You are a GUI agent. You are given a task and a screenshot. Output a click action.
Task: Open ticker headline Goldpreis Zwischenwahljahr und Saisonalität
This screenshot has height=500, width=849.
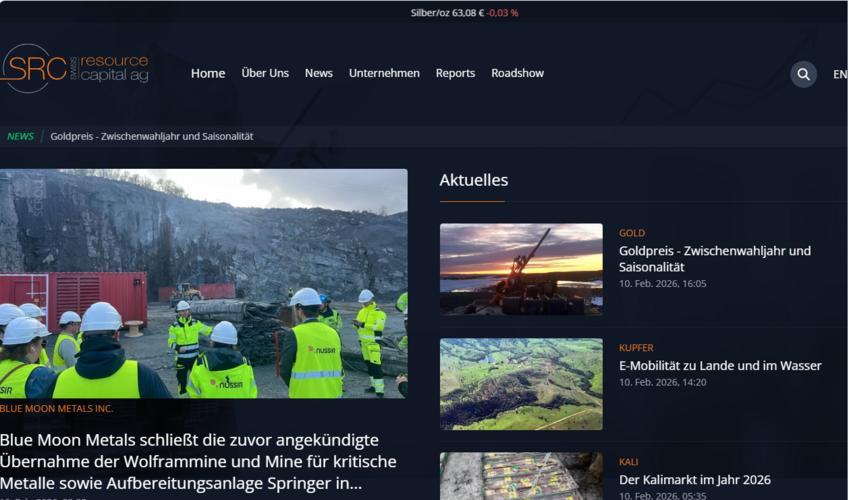pos(152,137)
